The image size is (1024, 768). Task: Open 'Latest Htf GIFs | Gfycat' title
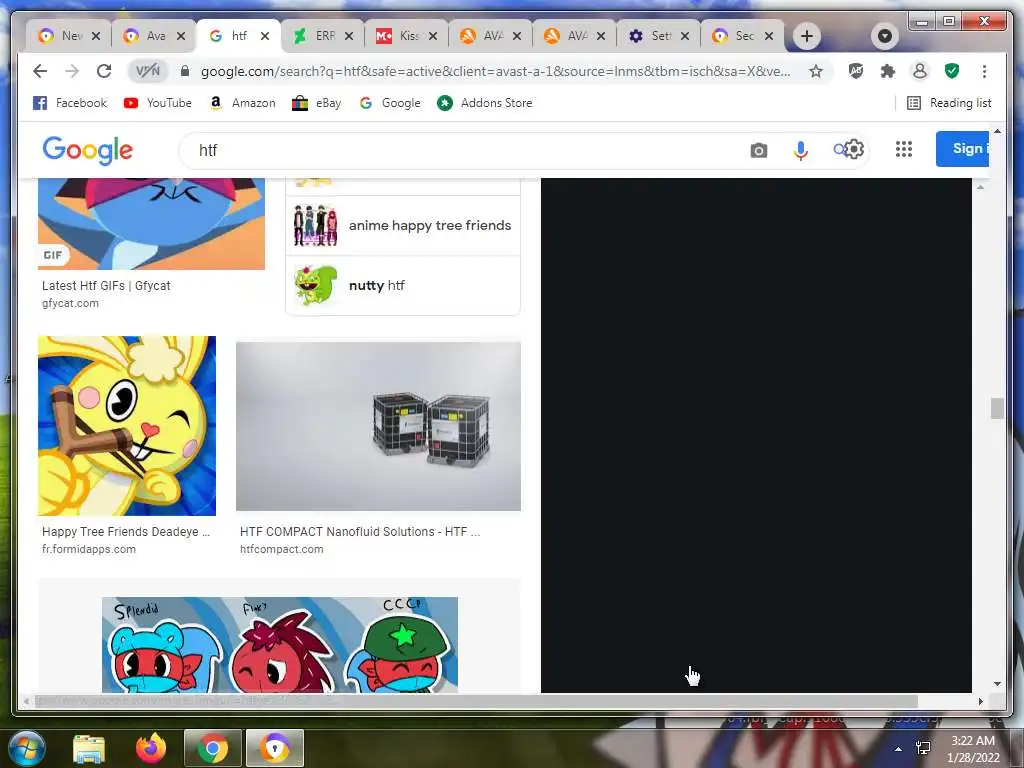coord(106,285)
